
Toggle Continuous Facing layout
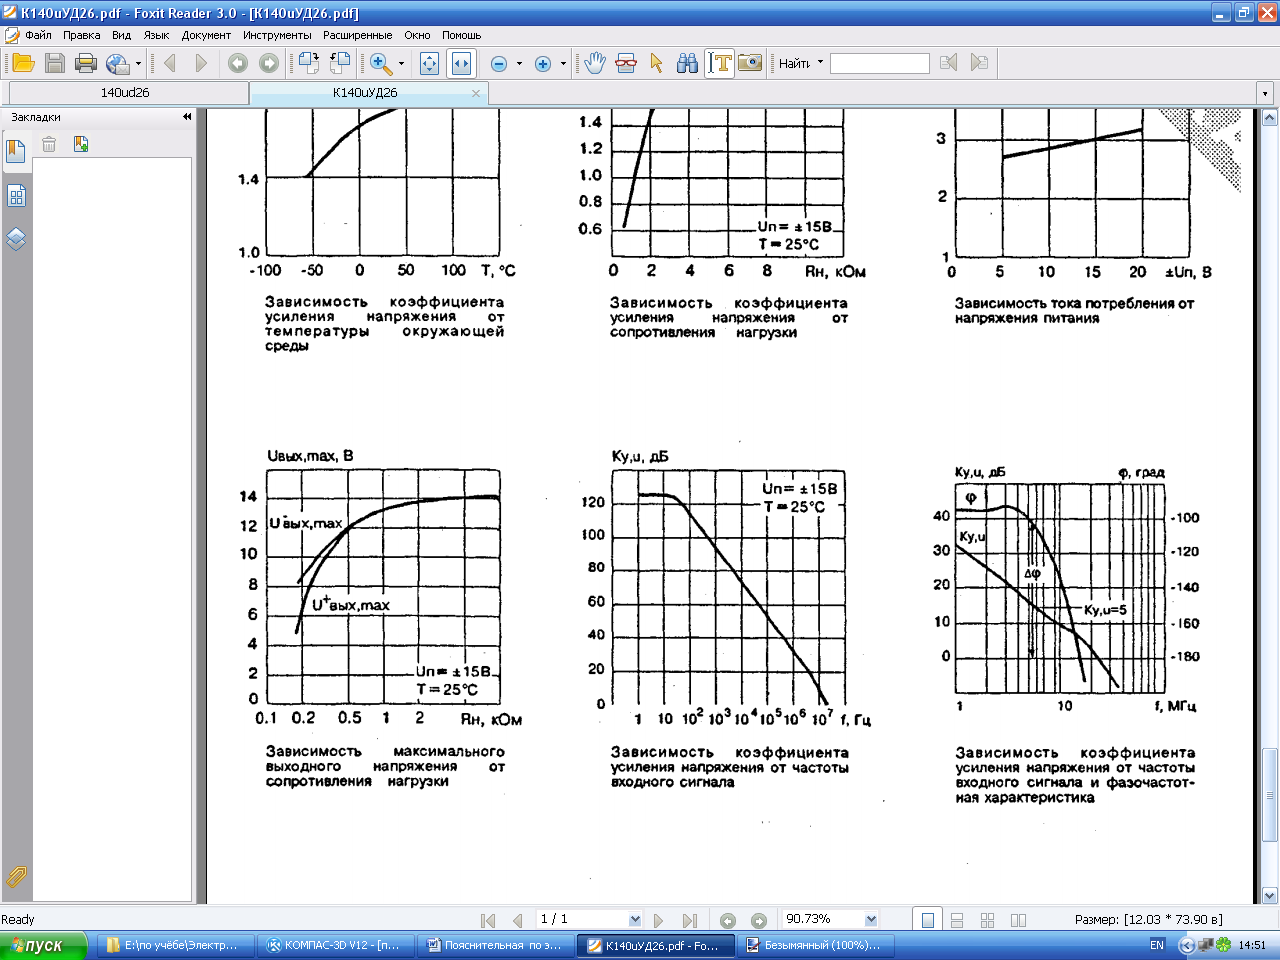pos(1019,920)
